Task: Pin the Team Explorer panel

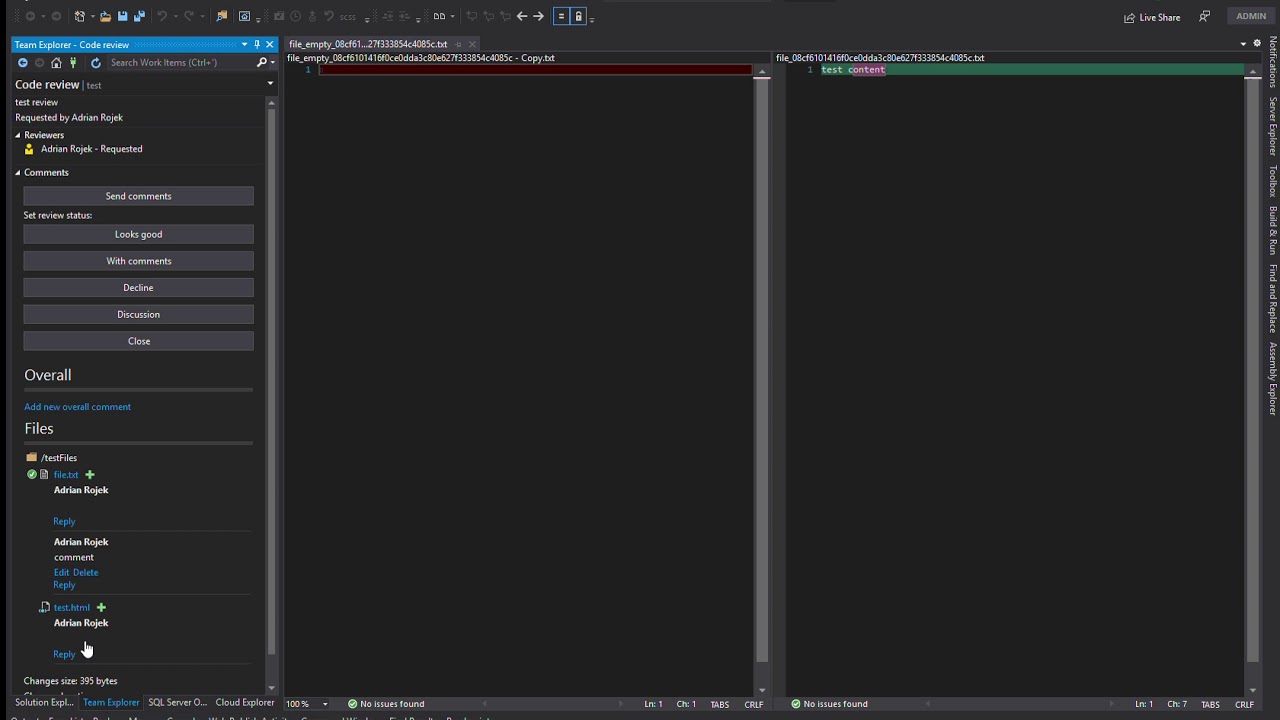Action: coord(257,44)
